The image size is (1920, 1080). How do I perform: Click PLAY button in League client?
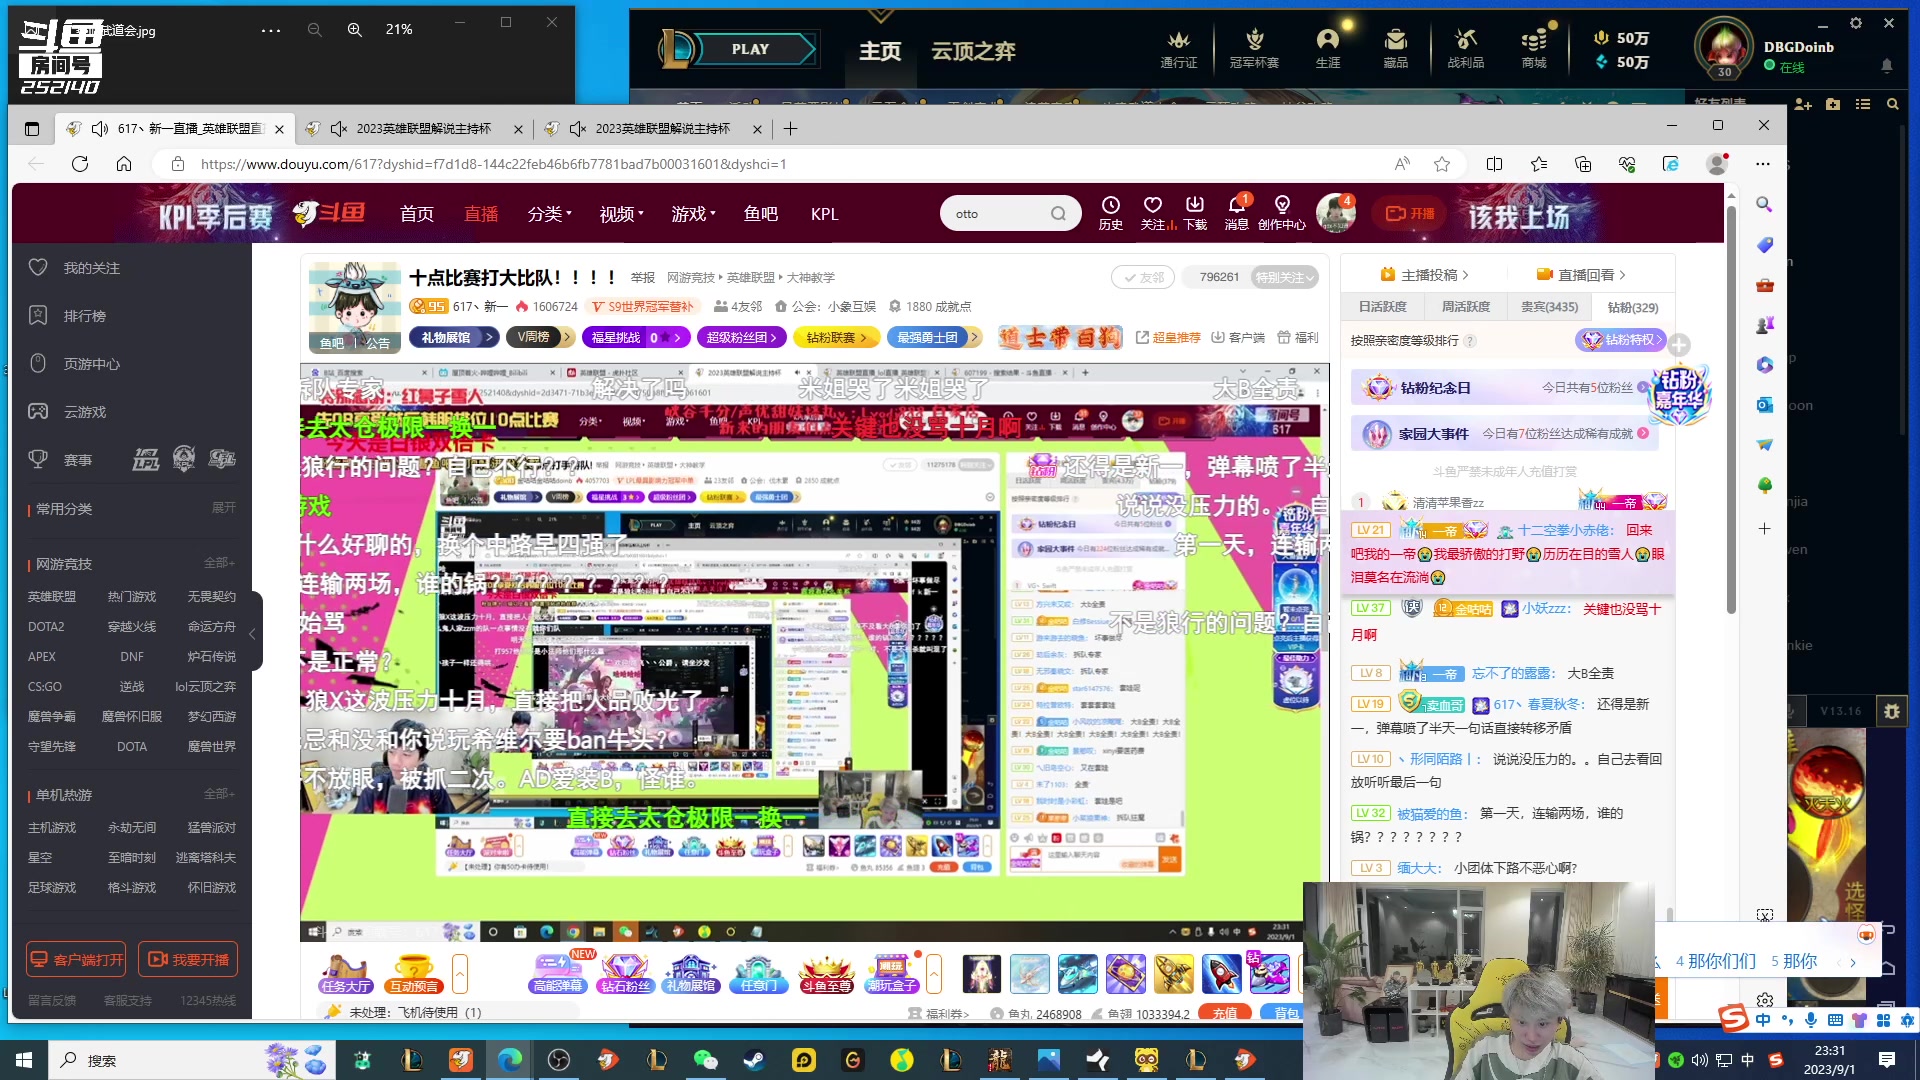(x=750, y=49)
